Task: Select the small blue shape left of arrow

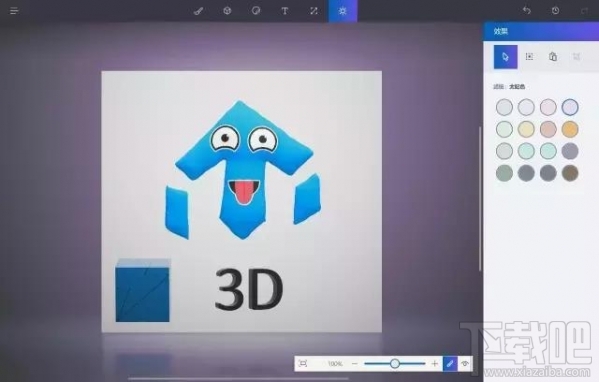Action: pyautogui.click(x=177, y=212)
